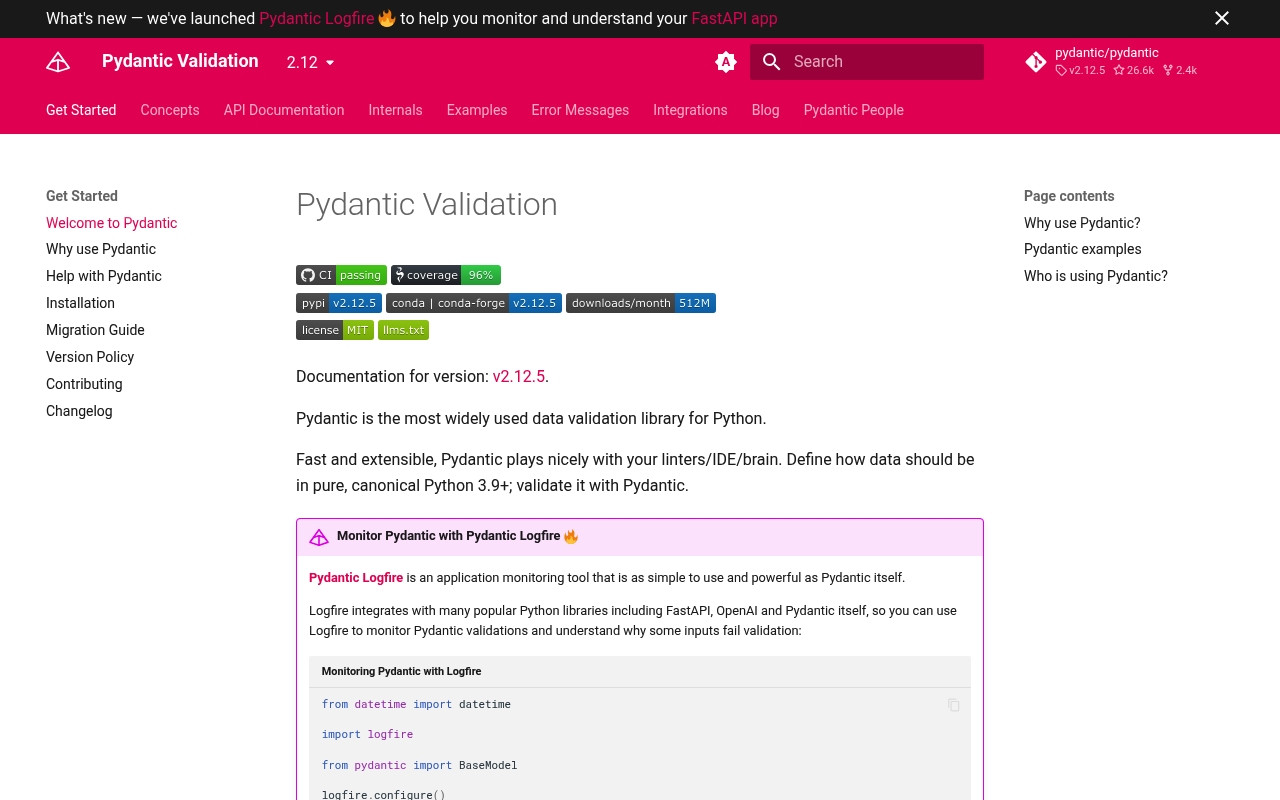Viewport: 1280px width, 800px height.
Task: Click the downloads/month 512M badge
Action: [641, 303]
